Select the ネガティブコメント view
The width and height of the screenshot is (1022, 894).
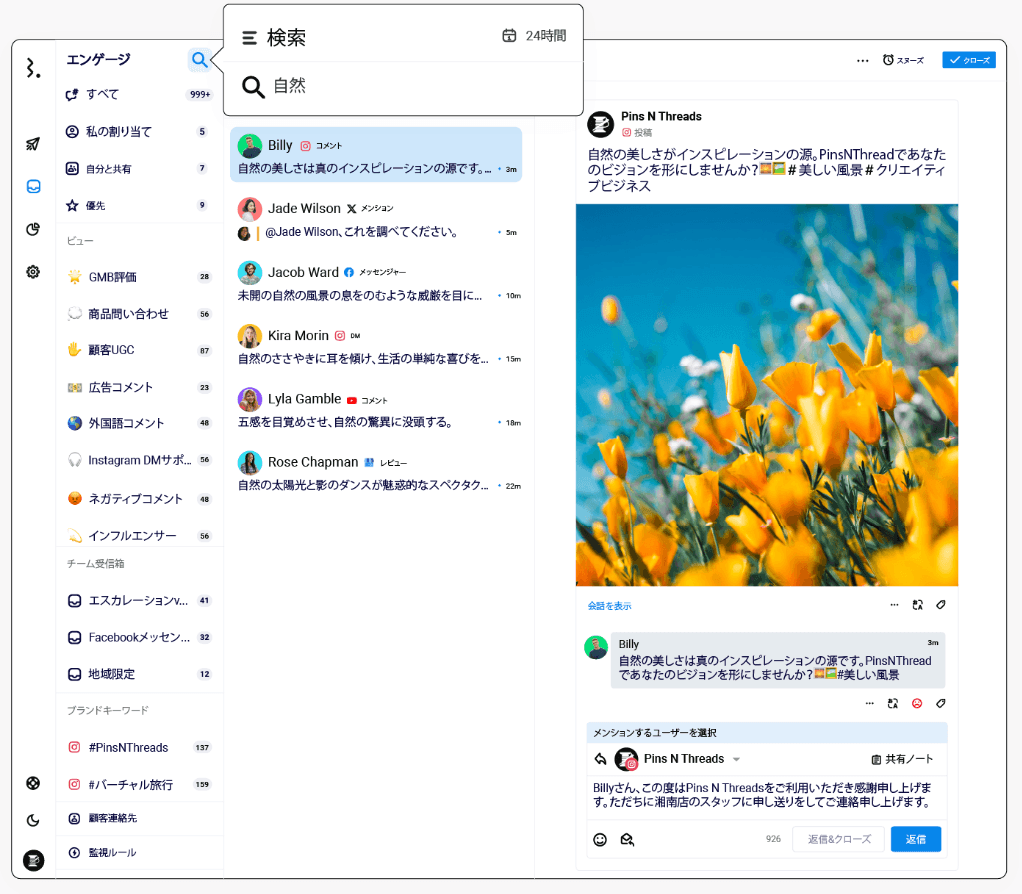pyautogui.click(x=135, y=499)
